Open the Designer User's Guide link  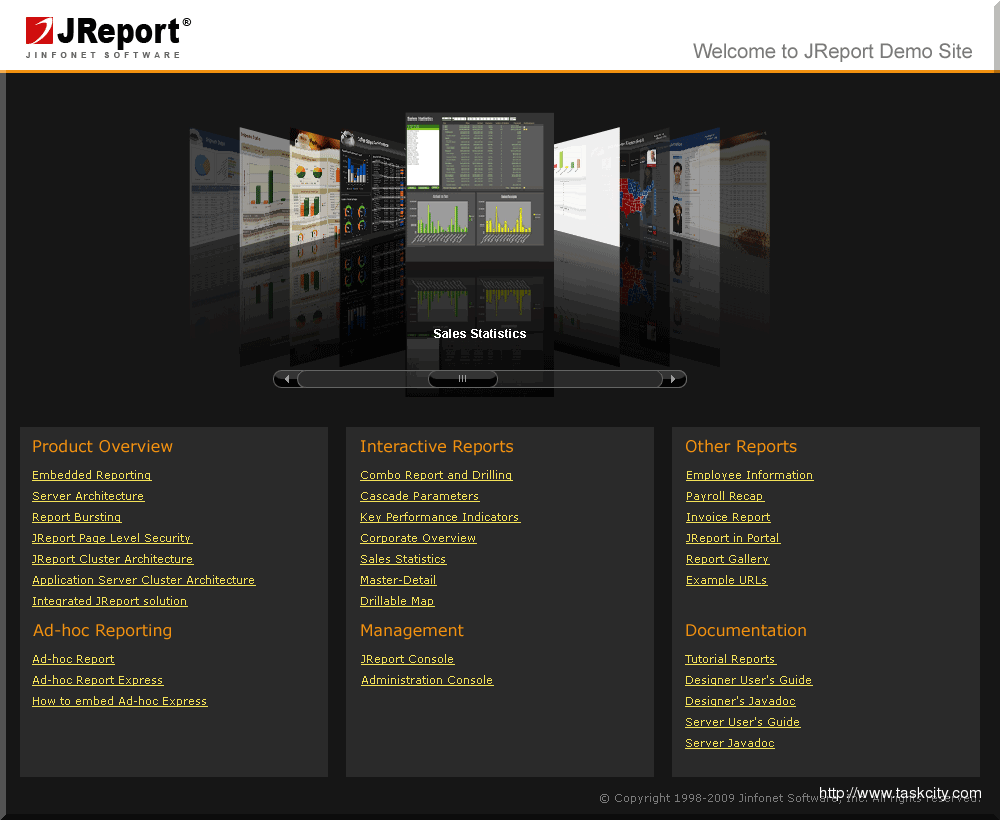pyautogui.click(x=749, y=680)
